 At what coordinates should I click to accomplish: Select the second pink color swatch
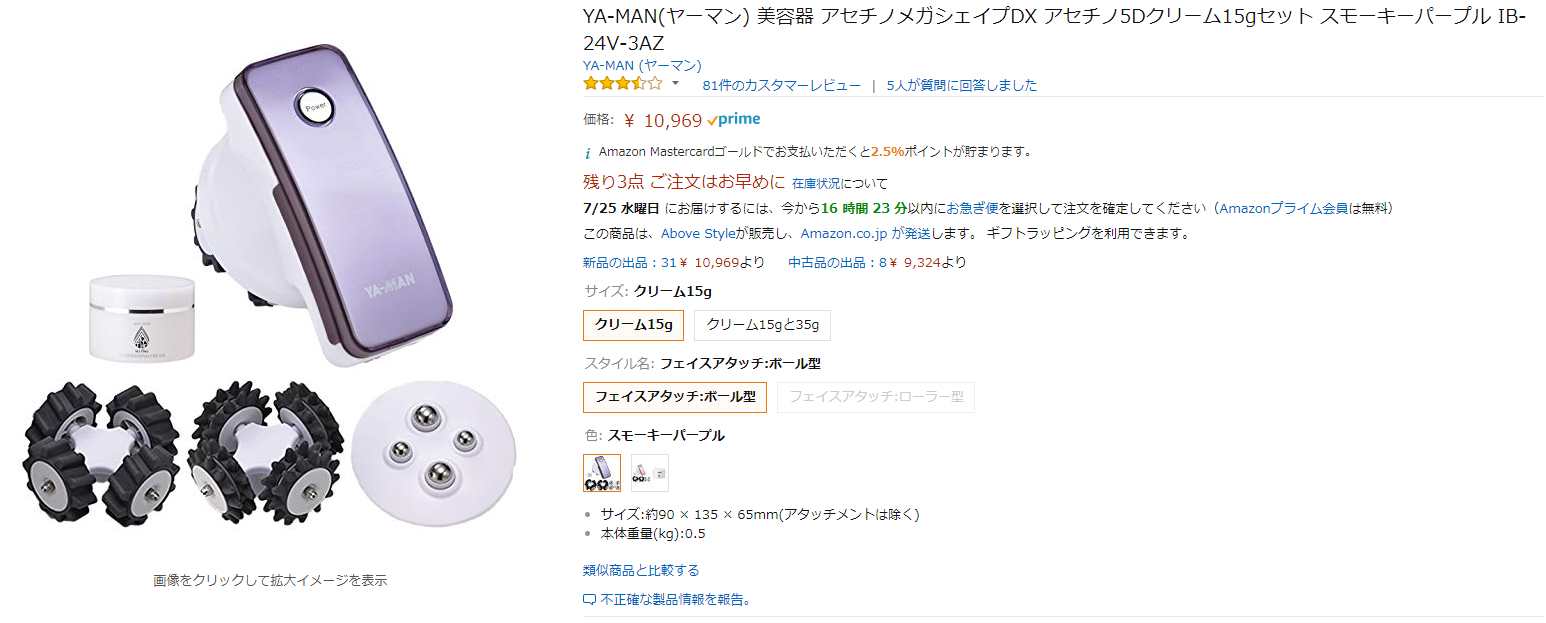tap(650, 473)
